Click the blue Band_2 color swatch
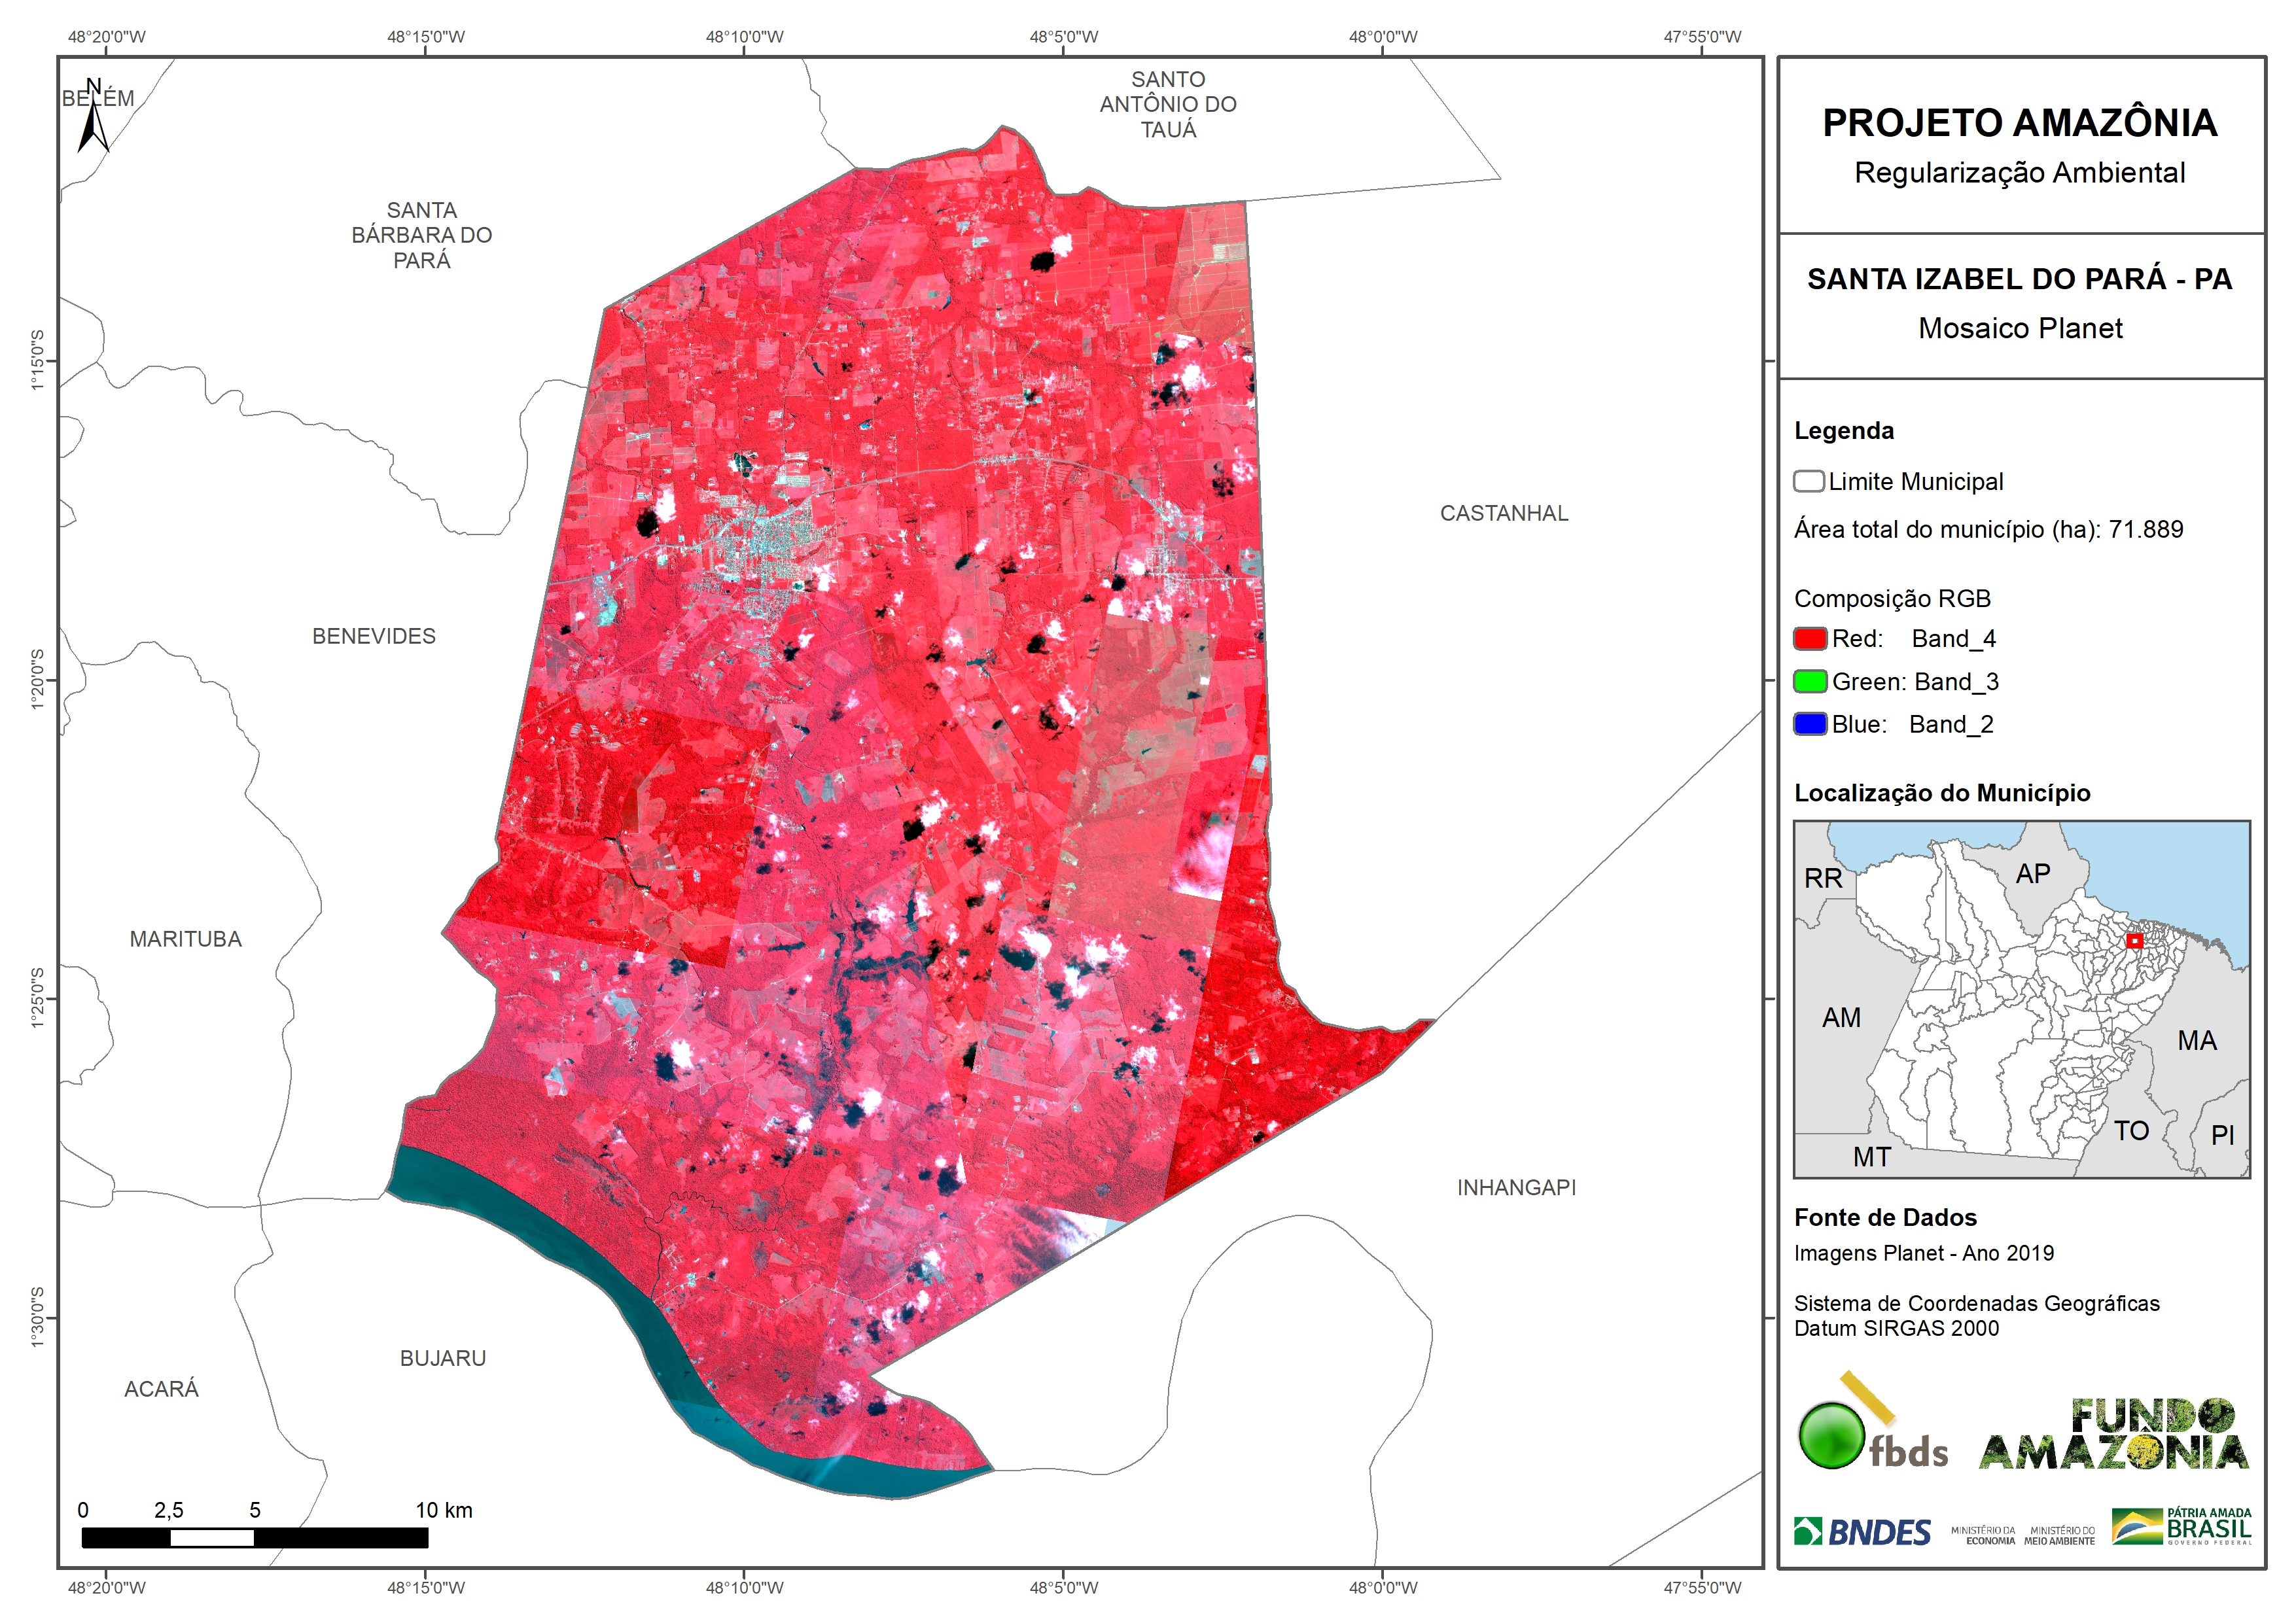The width and height of the screenshot is (2296, 1623). click(x=1810, y=724)
